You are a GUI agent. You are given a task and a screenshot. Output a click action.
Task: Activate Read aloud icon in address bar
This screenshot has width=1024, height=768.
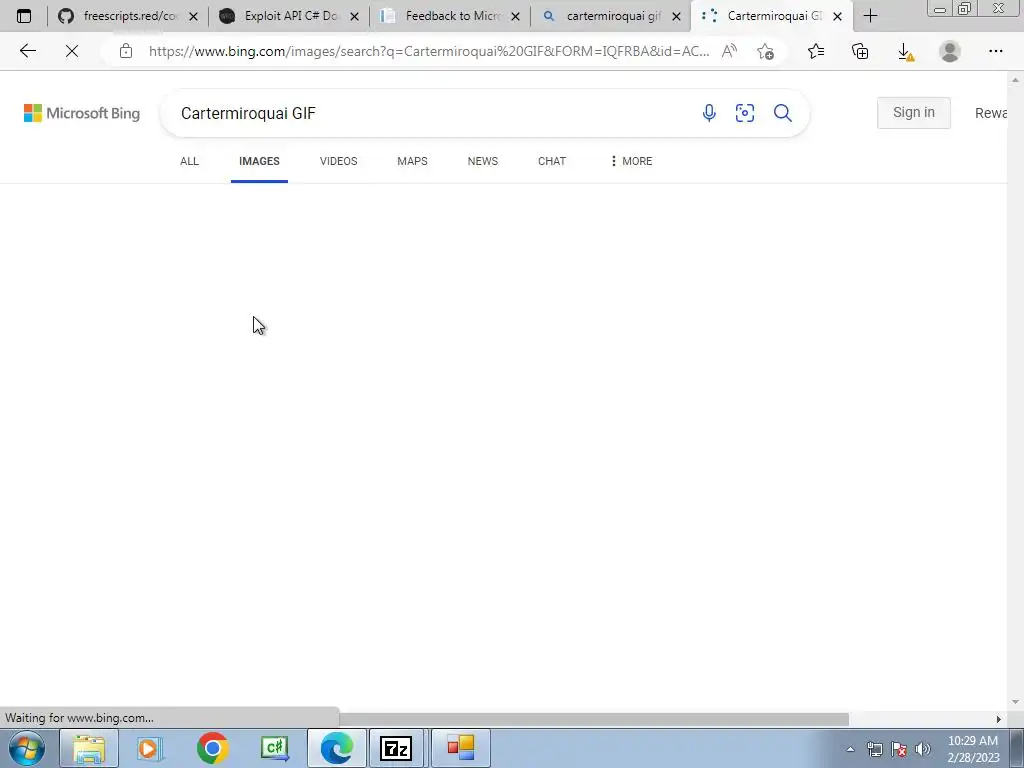coord(729,51)
